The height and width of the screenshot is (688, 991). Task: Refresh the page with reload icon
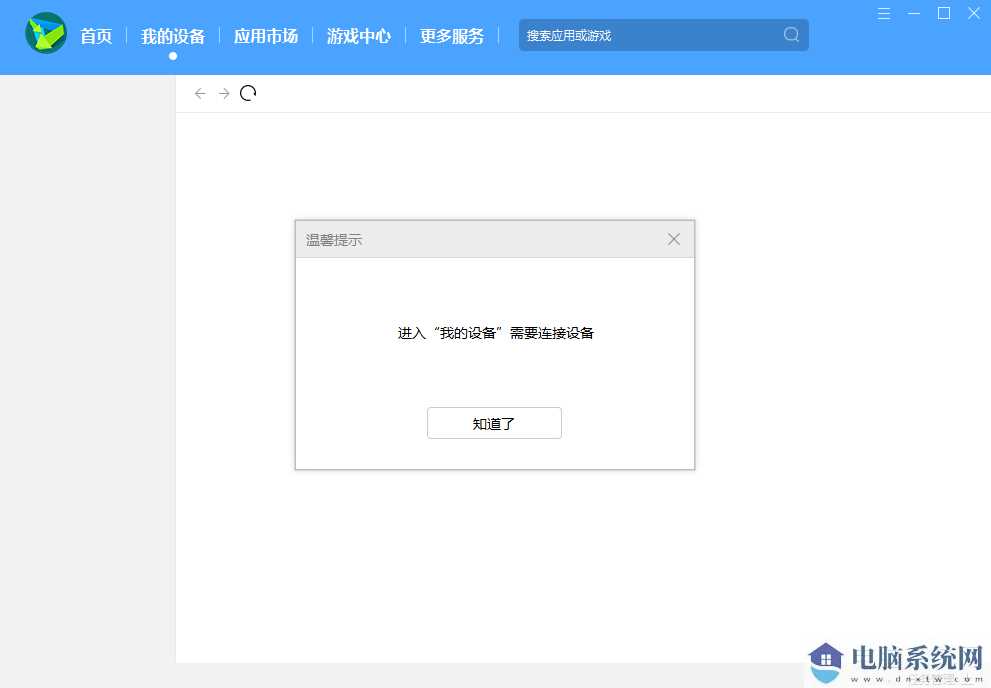point(248,94)
